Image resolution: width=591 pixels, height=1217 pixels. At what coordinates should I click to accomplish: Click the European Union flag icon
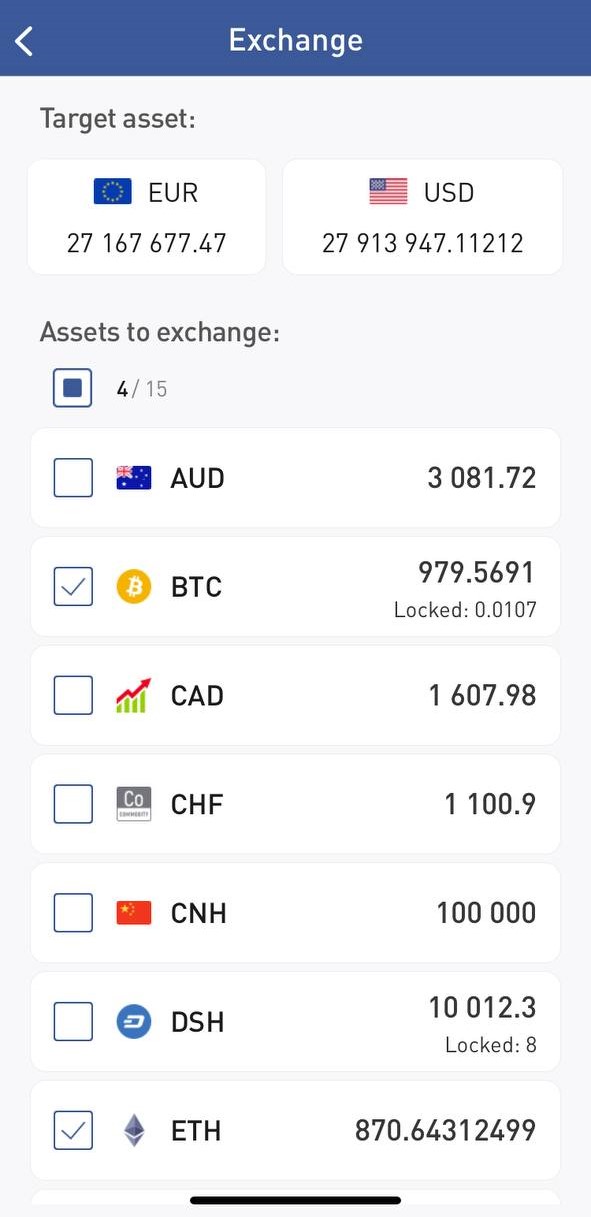tap(113, 191)
